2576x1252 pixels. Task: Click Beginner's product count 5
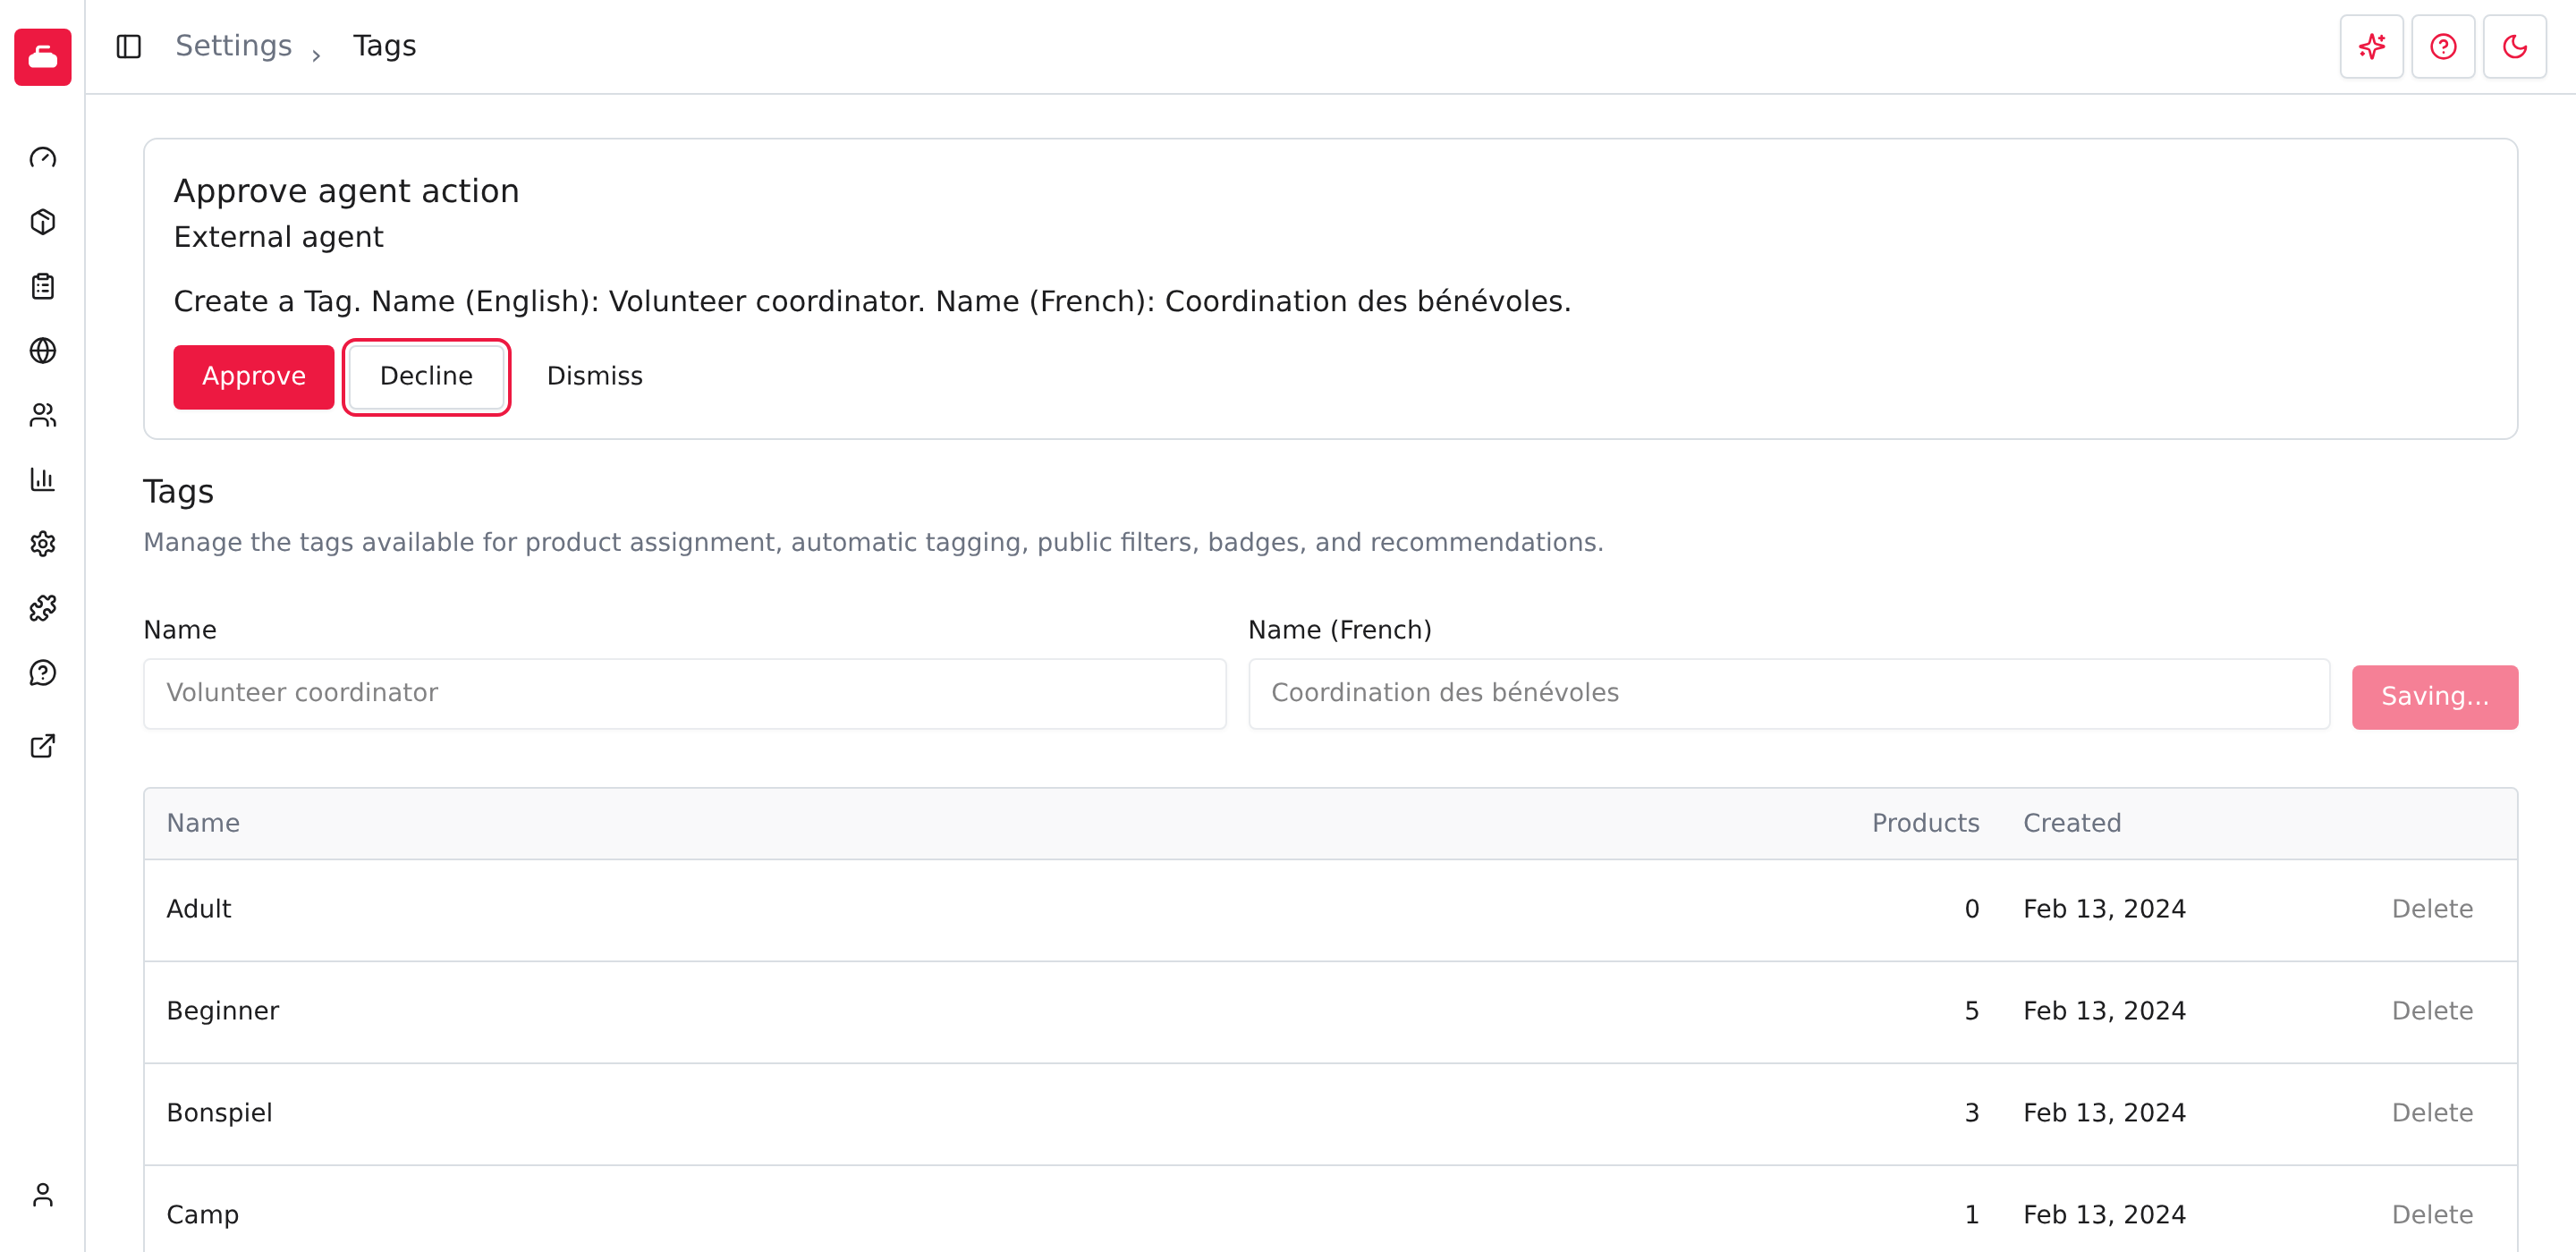pos(1971,1011)
